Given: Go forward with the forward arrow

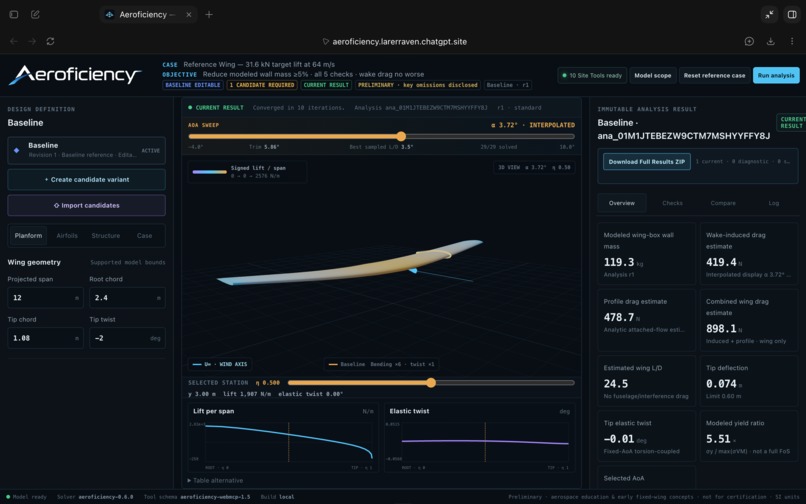Looking at the screenshot, I should tap(32, 41).
